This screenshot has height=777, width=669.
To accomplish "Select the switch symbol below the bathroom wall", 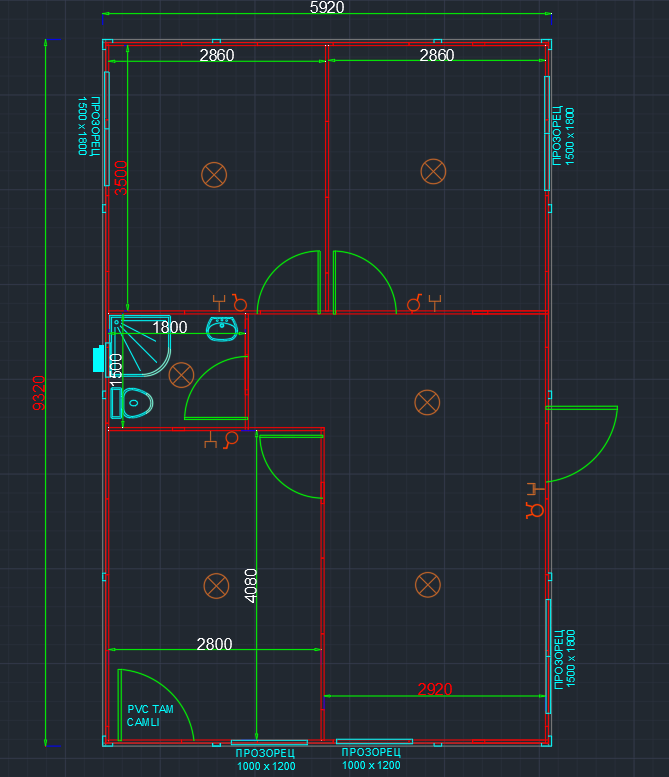I will [231, 440].
